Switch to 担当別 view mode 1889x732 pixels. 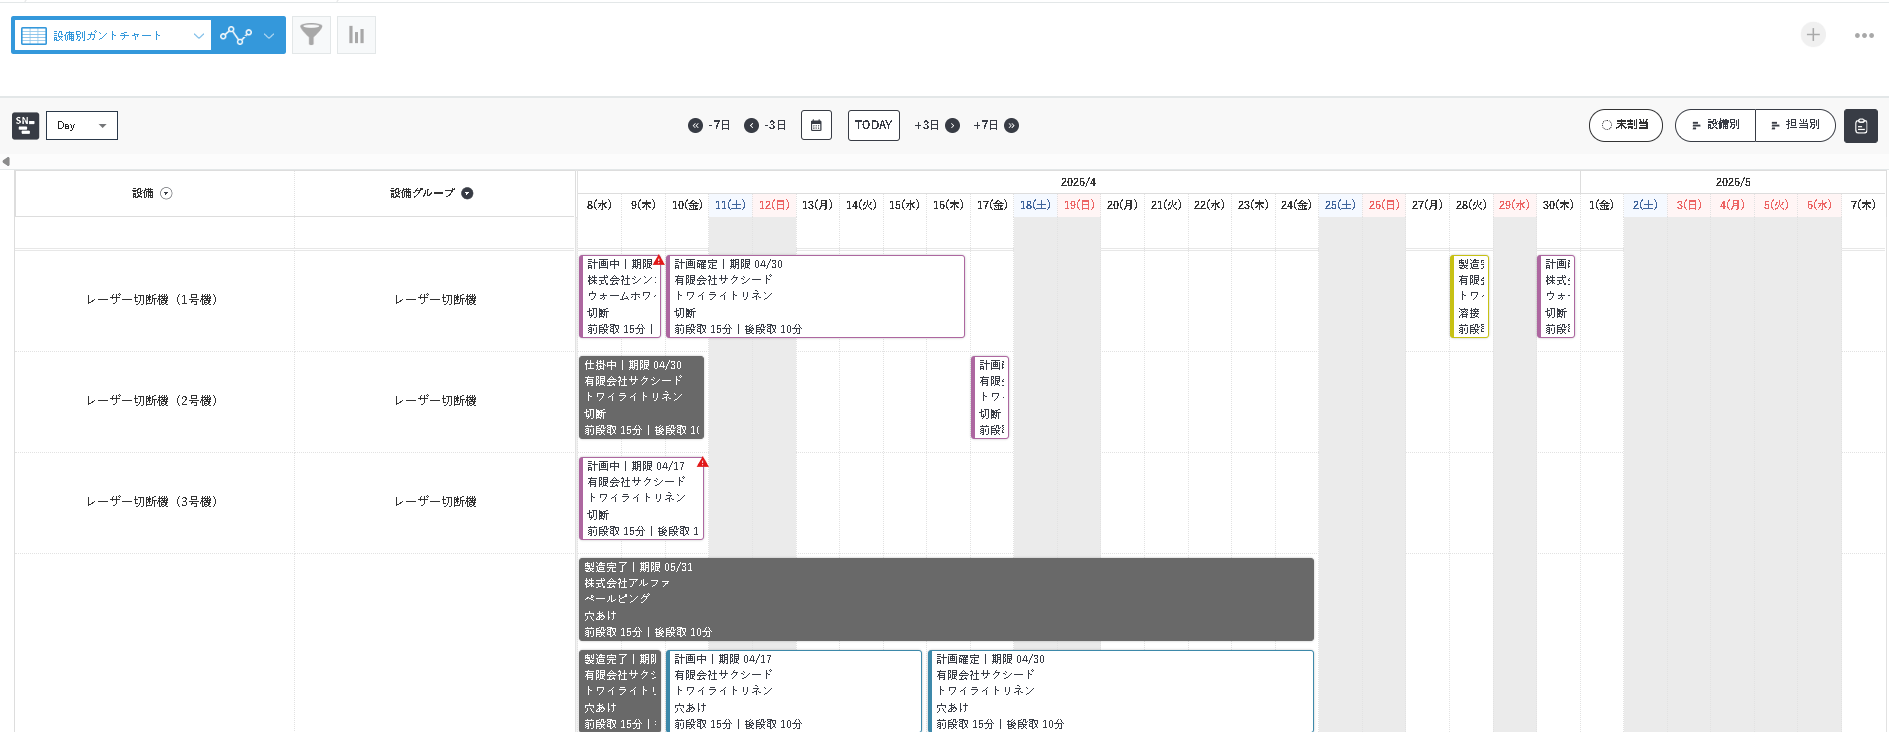click(x=1795, y=125)
